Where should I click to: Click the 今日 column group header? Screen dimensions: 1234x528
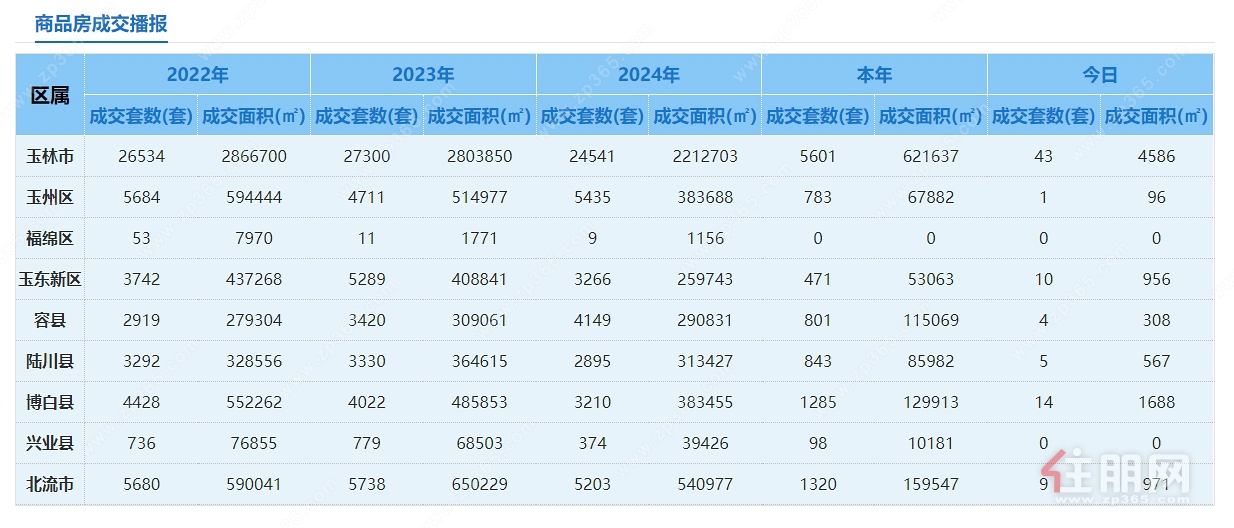coord(1100,75)
